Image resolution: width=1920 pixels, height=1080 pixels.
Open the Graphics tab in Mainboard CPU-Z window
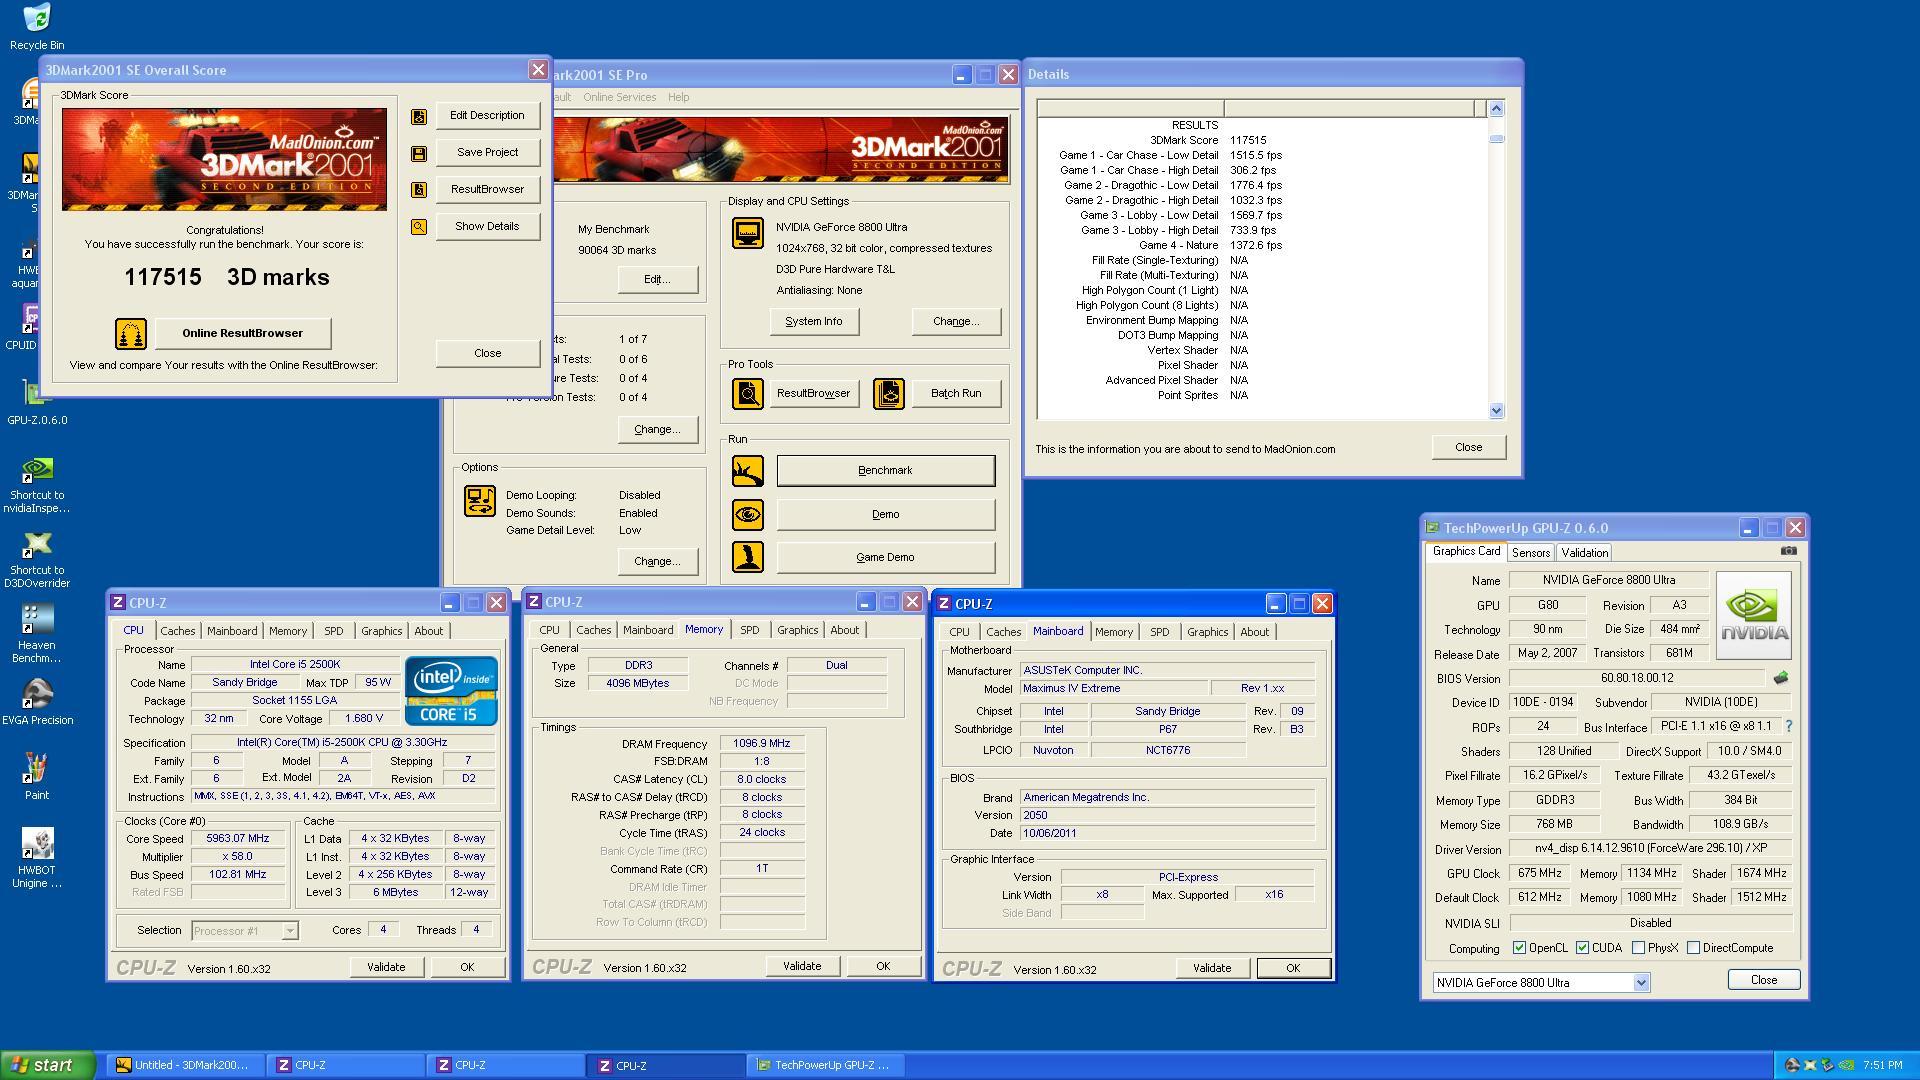pyautogui.click(x=1207, y=632)
